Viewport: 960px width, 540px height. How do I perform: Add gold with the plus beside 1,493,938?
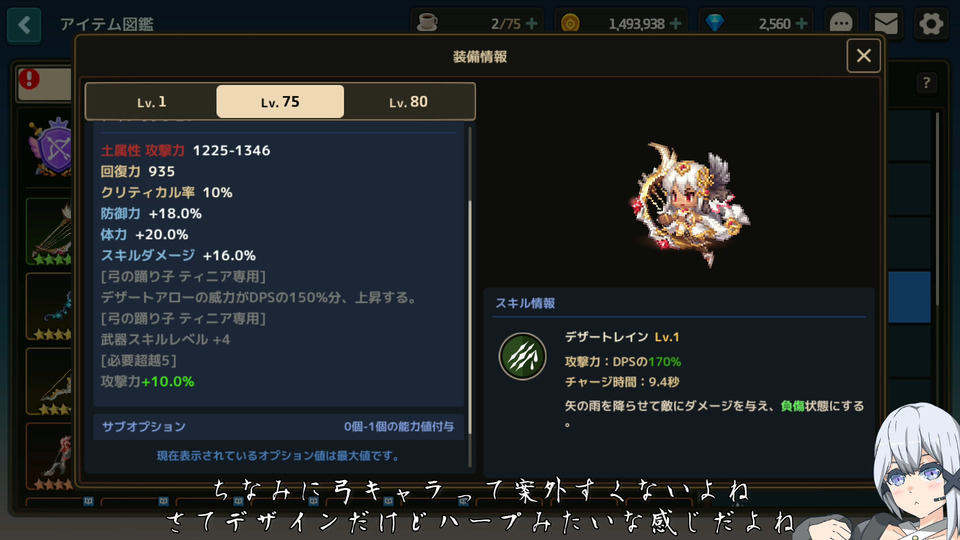point(675,24)
